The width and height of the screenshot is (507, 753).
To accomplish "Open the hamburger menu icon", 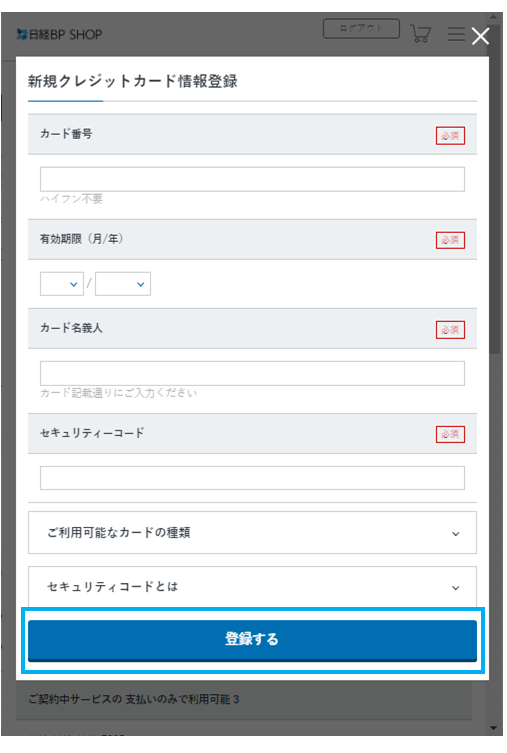I will pos(456,34).
